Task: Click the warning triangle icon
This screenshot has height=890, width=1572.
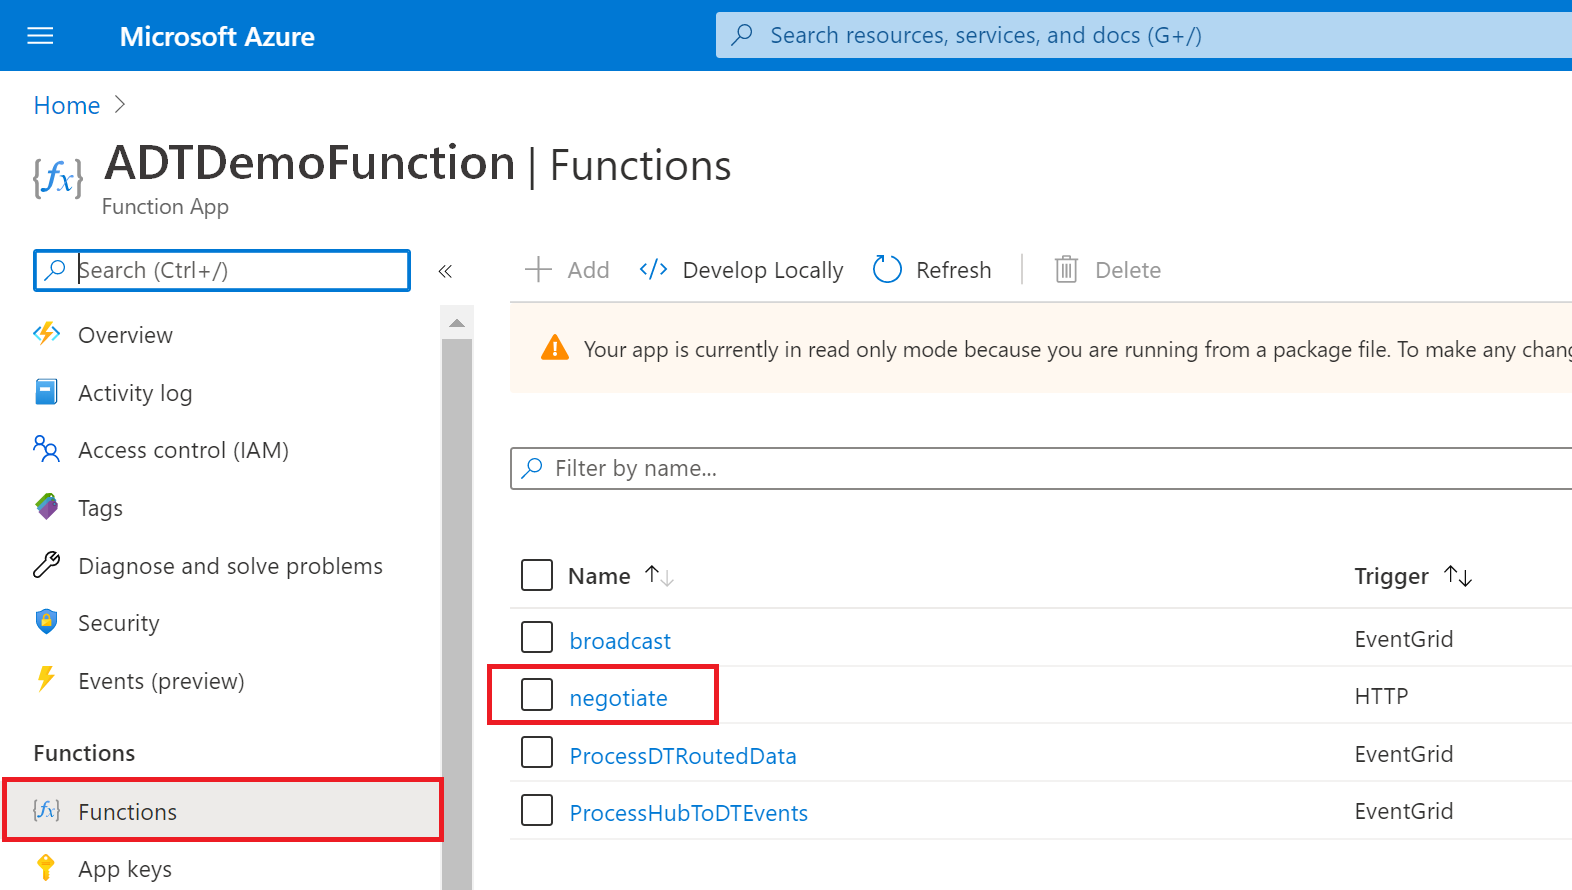Action: point(555,348)
